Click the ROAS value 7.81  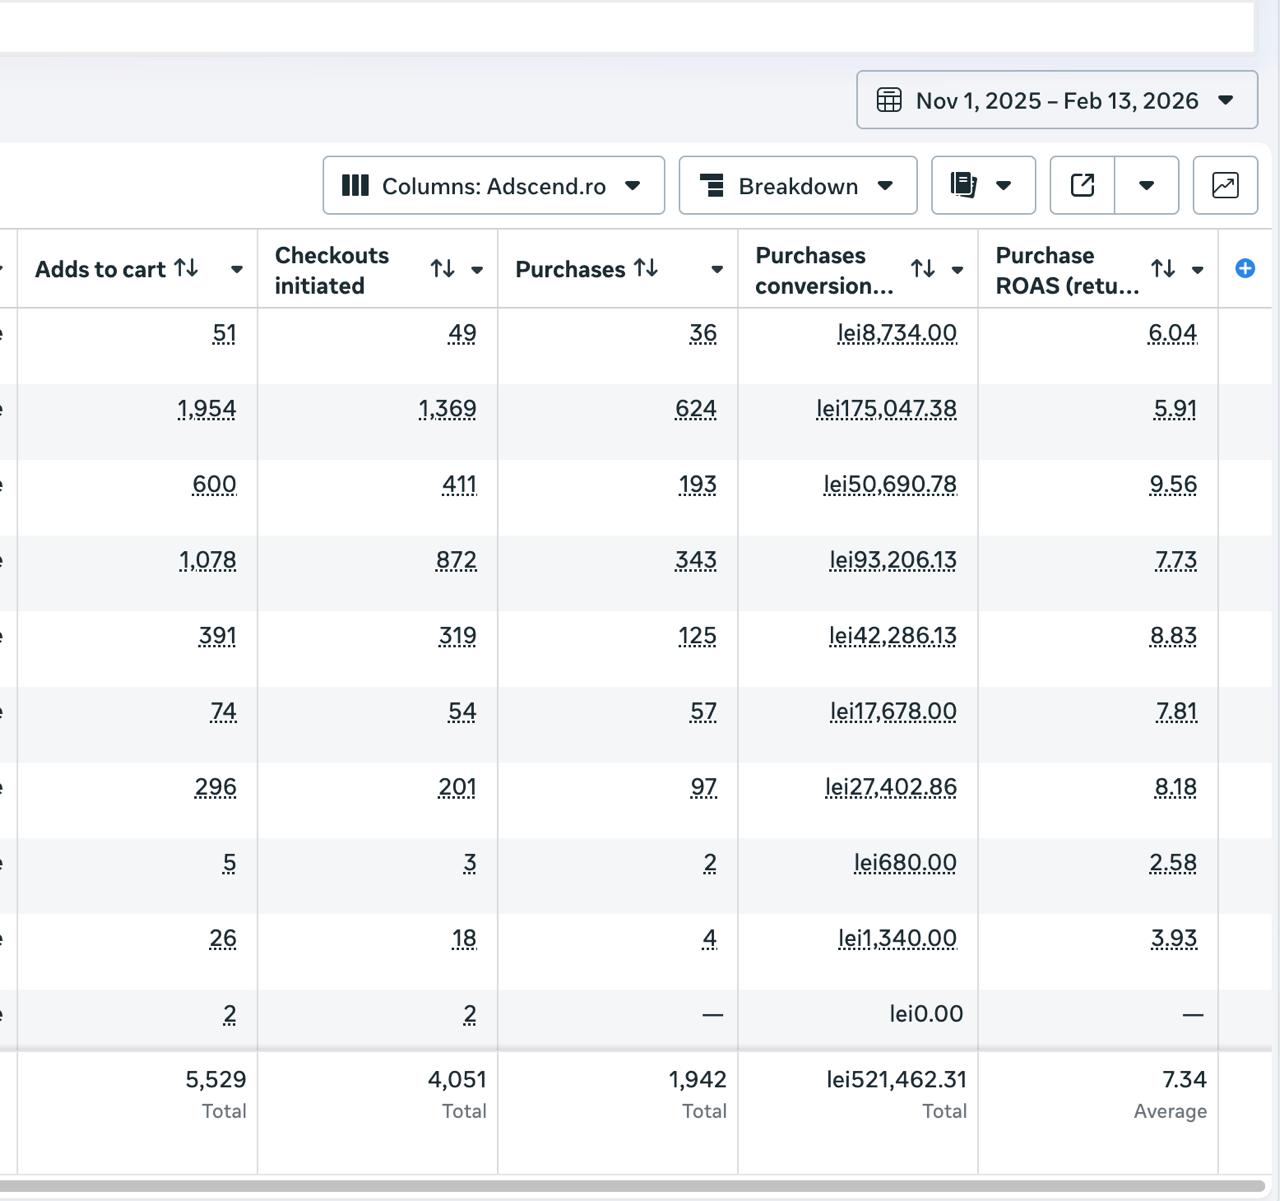point(1176,712)
